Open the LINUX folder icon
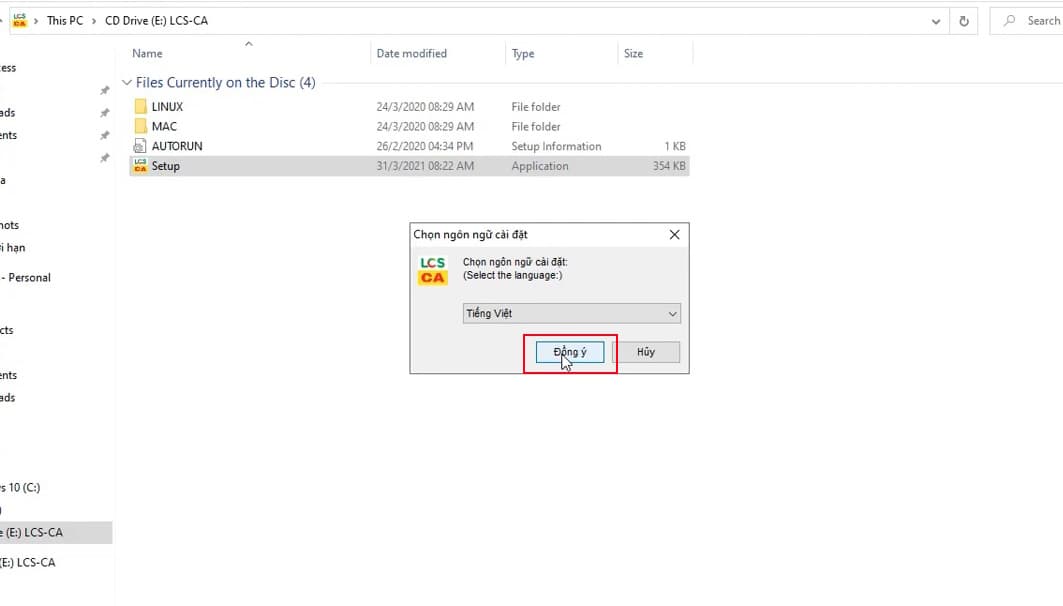This screenshot has width=1063, height=606. 140,107
